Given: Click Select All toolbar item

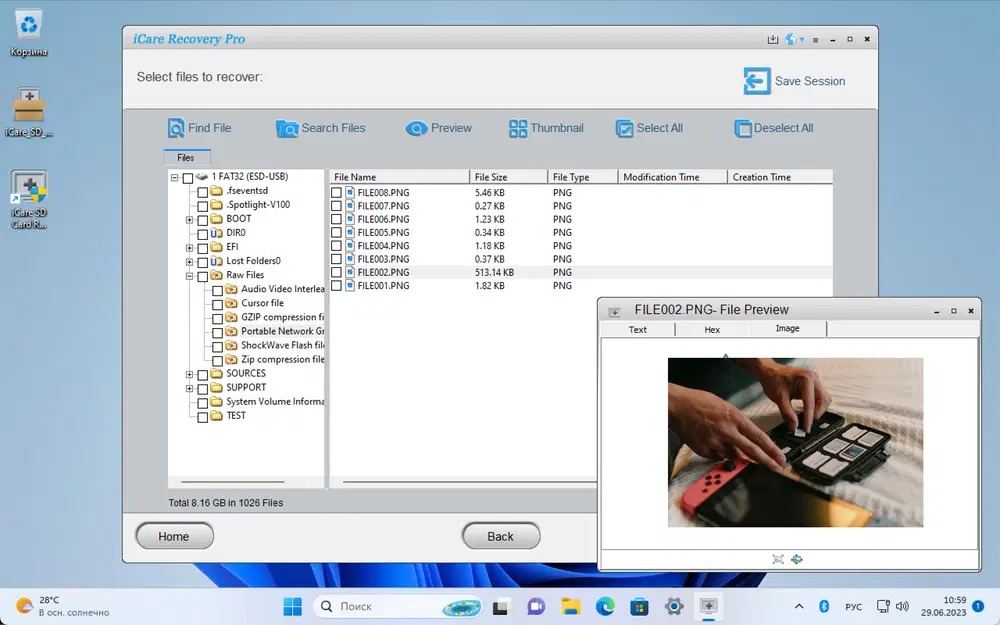Looking at the screenshot, I should [649, 128].
